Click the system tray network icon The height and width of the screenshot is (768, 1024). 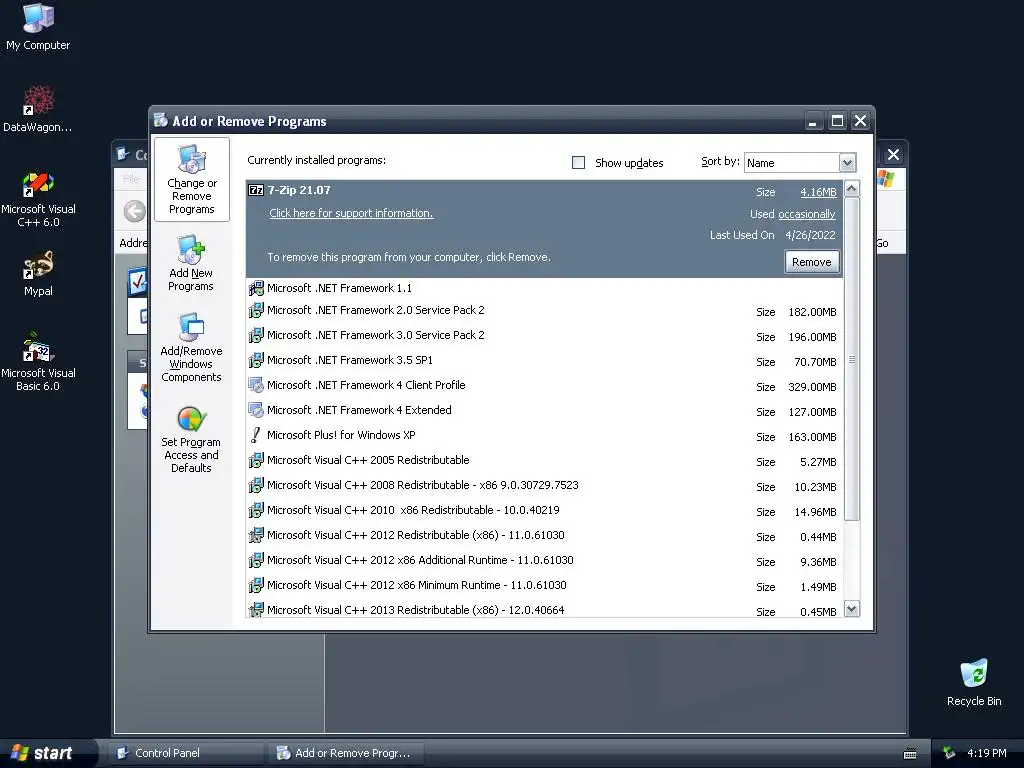click(950, 753)
